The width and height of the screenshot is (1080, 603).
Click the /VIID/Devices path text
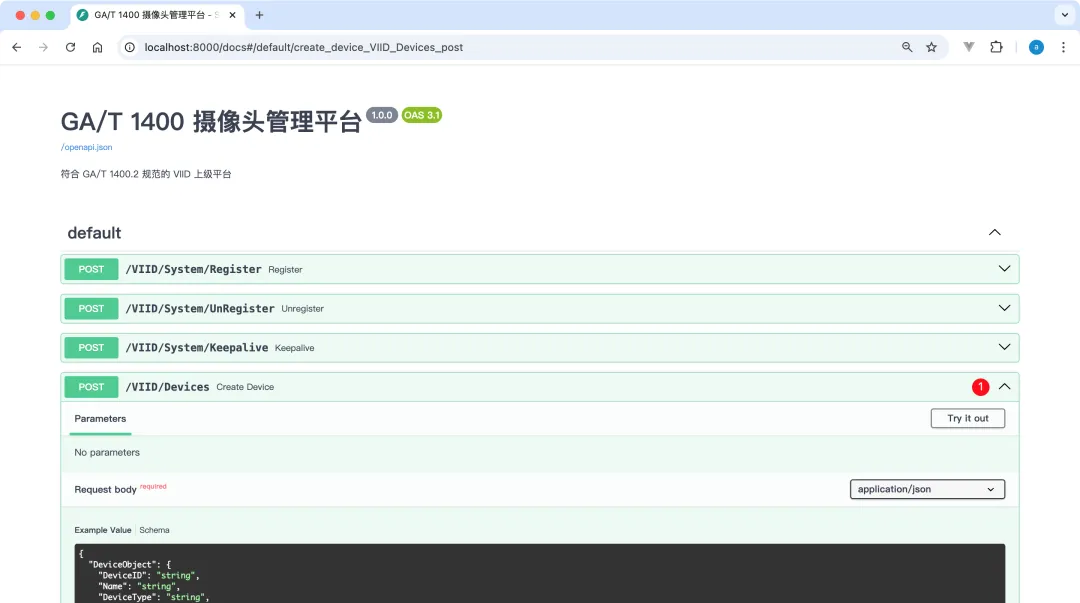167,387
